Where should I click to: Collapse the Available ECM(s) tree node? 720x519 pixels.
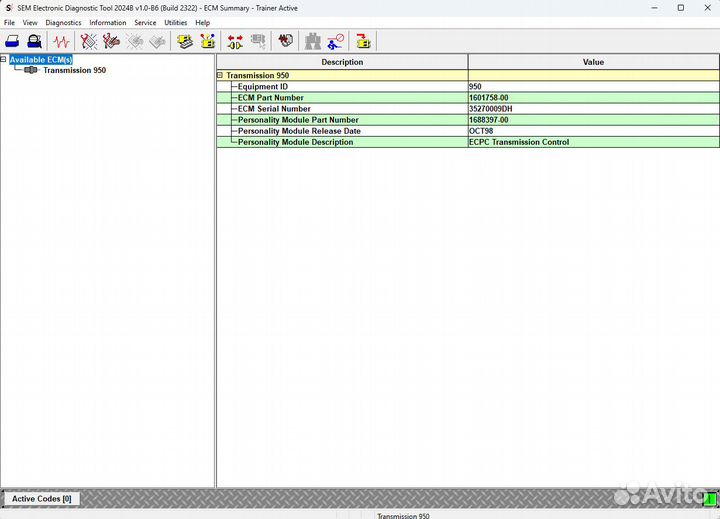pos(4,60)
